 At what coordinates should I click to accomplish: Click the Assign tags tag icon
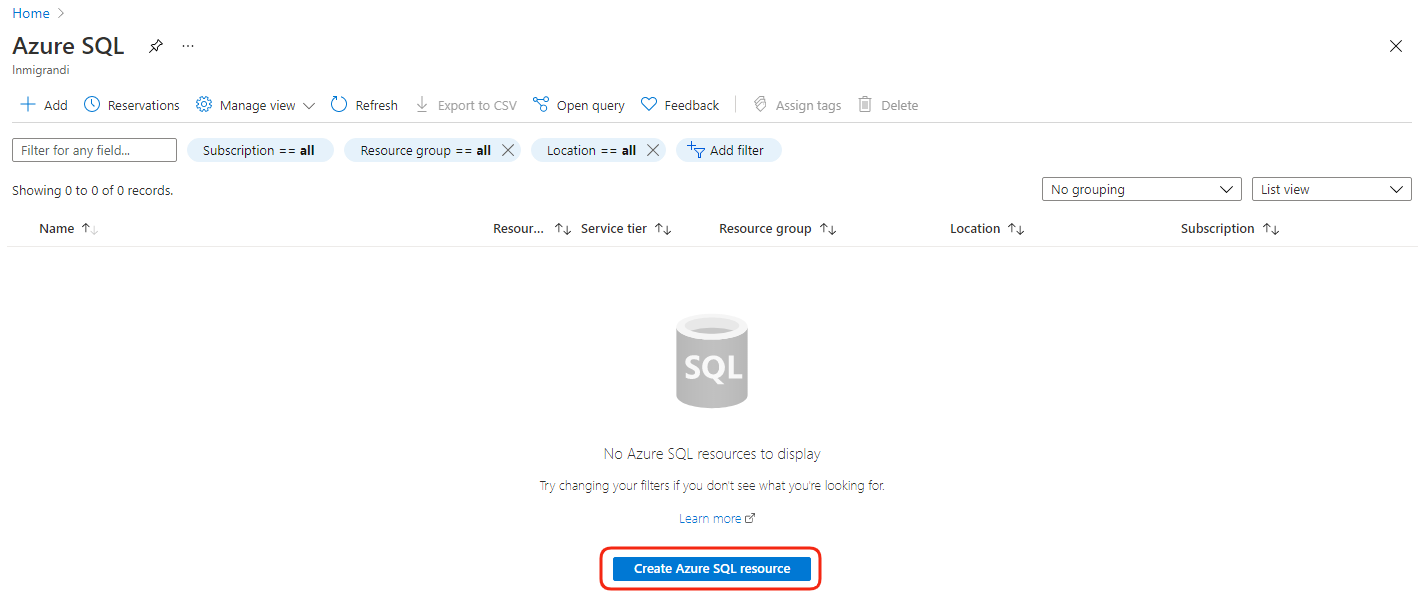[760, 105]
